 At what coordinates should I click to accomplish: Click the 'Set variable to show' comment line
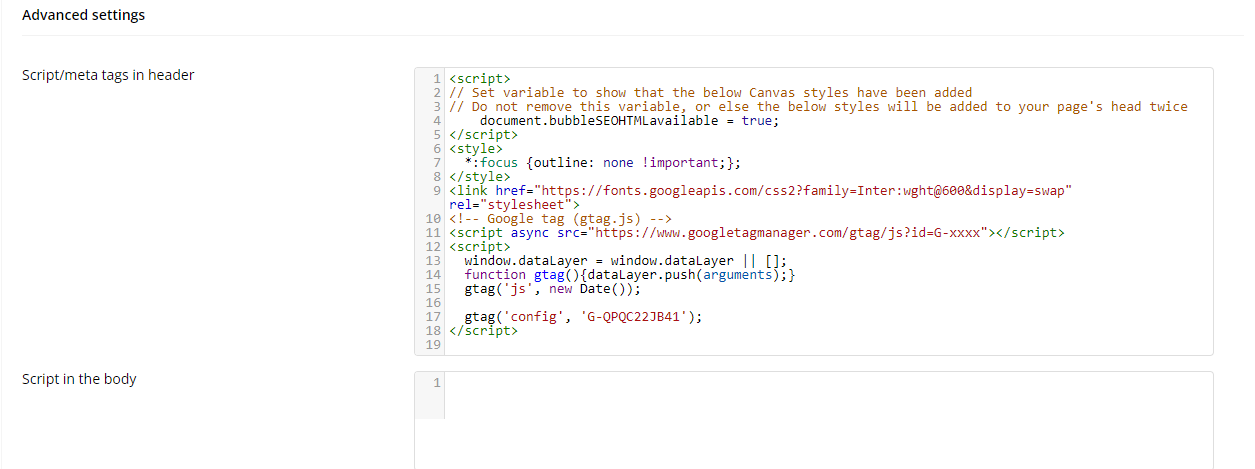pyautogui.click(x=711, y=92)
